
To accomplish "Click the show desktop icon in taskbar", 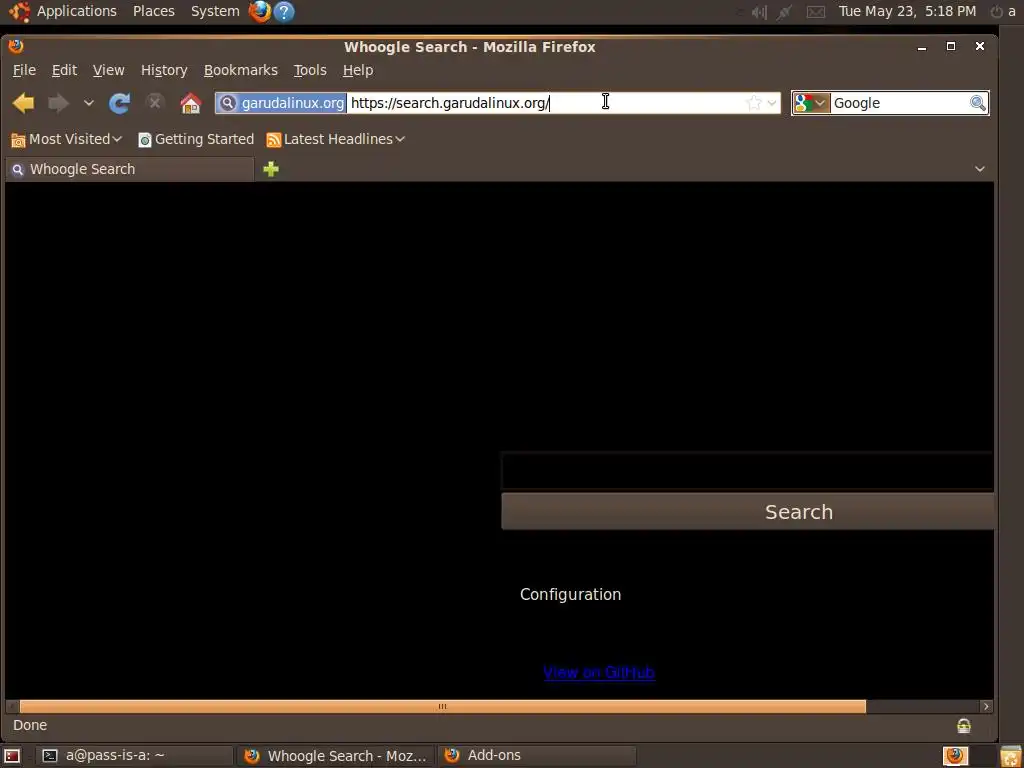I will pyautogui.click(x=12, y=756).
